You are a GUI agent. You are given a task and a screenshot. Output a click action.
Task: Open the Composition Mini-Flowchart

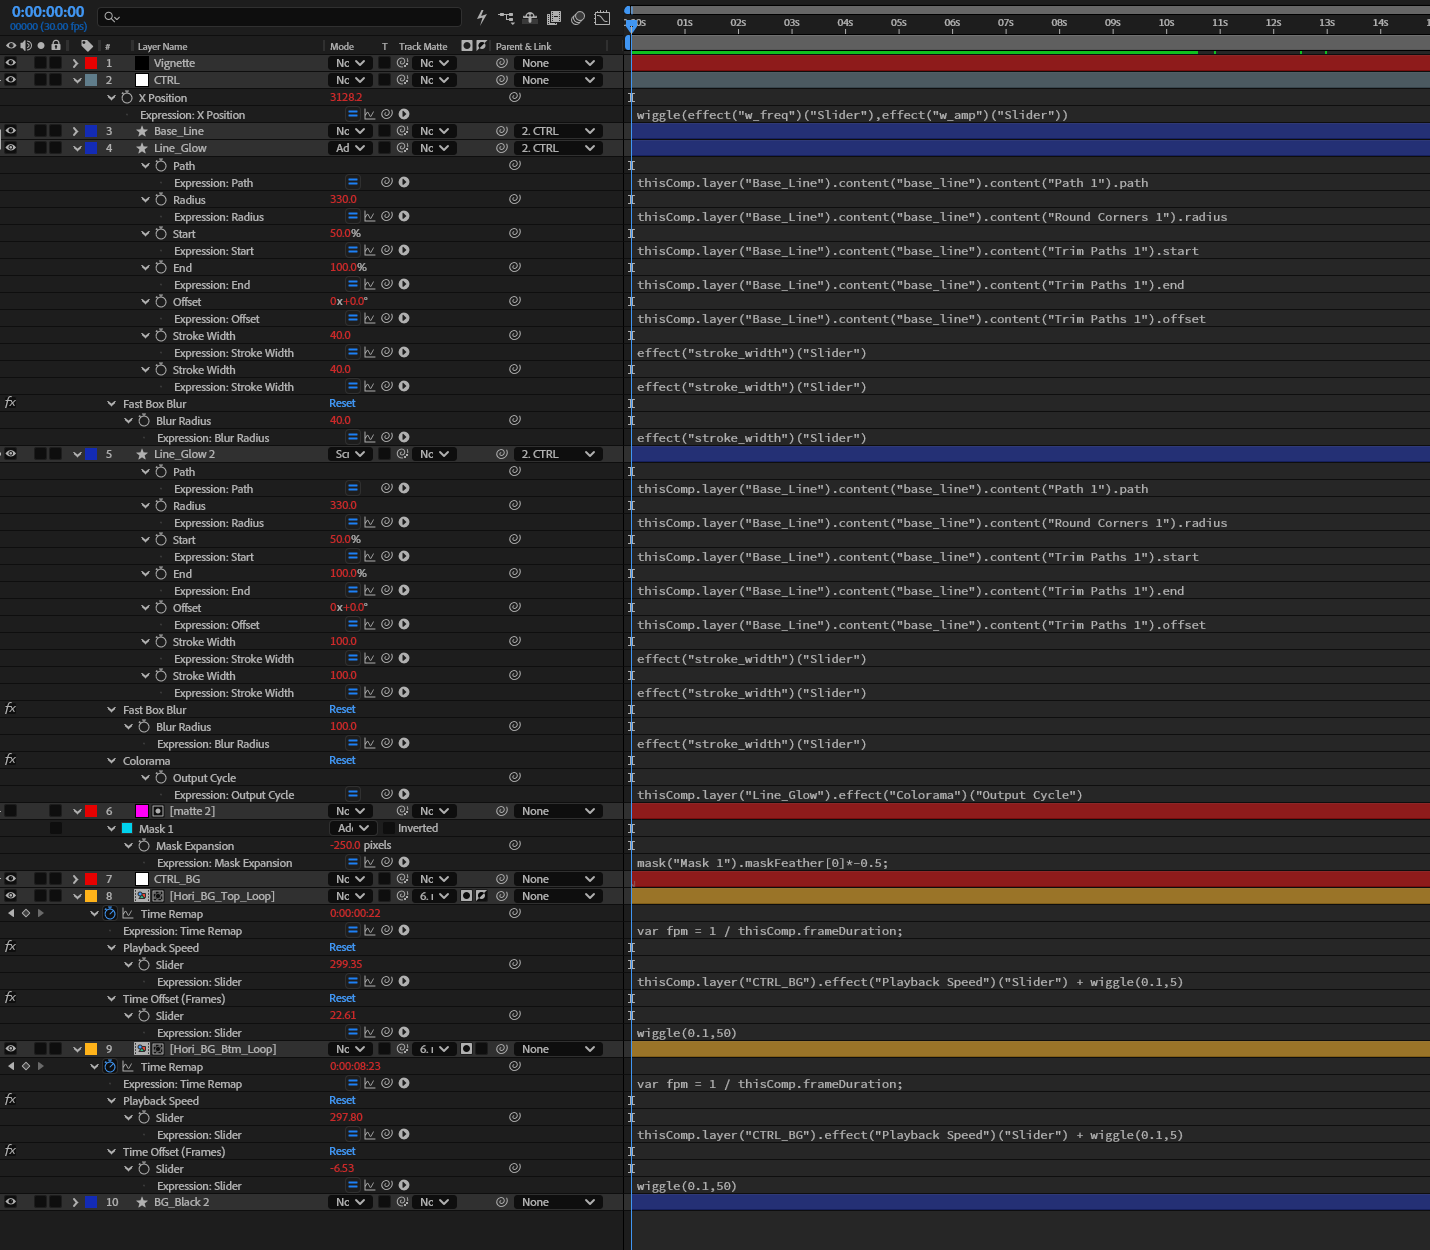[506, 17]
